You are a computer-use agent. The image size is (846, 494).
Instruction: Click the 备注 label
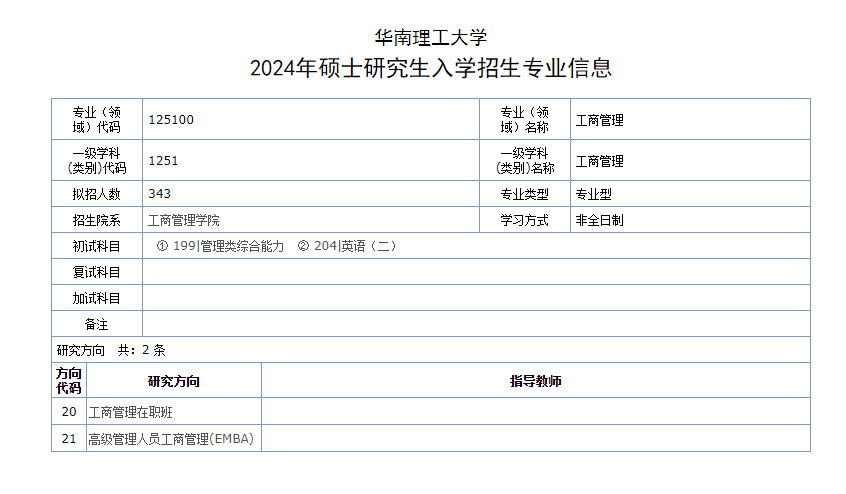(97, 324)
